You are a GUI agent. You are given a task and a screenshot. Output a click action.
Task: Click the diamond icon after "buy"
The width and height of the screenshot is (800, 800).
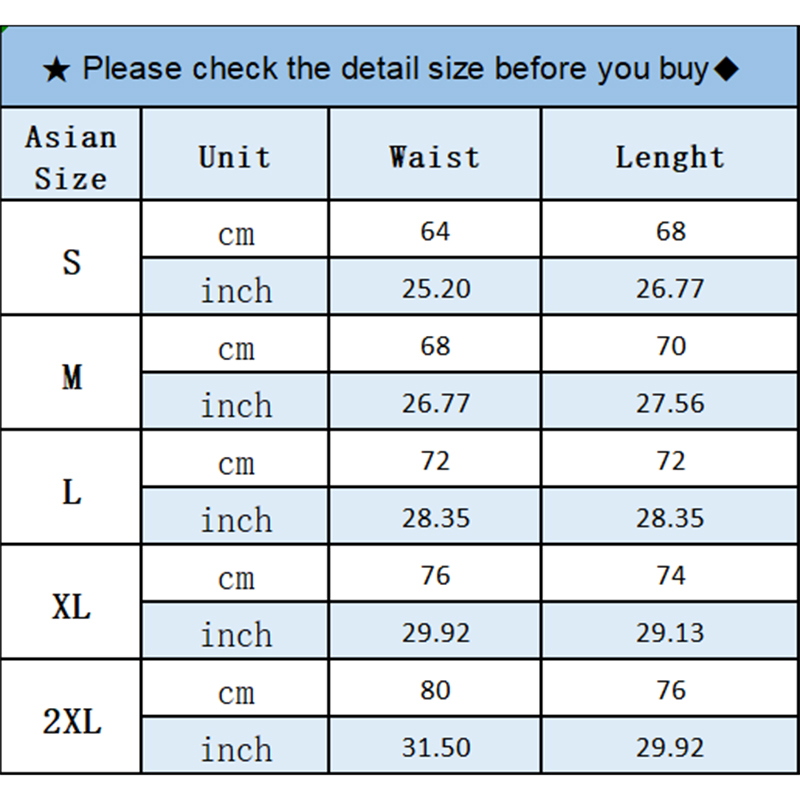click(727, 69)
